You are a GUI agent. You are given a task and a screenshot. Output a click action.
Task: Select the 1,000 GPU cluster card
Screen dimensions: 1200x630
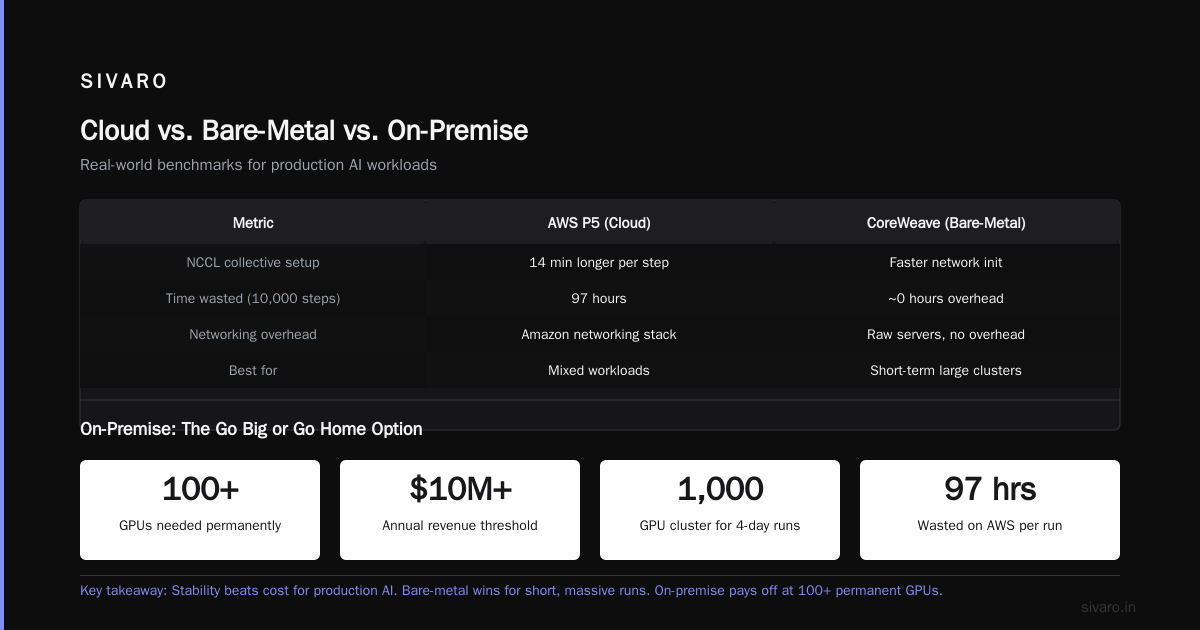click(720, 510)
